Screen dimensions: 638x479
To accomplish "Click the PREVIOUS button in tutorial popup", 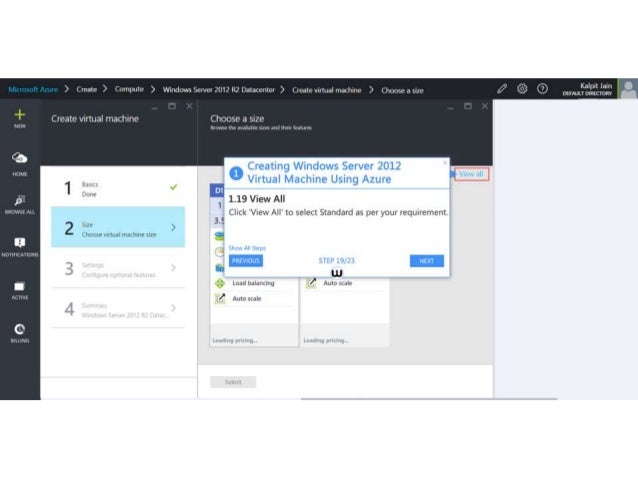I will pos(246,261).
